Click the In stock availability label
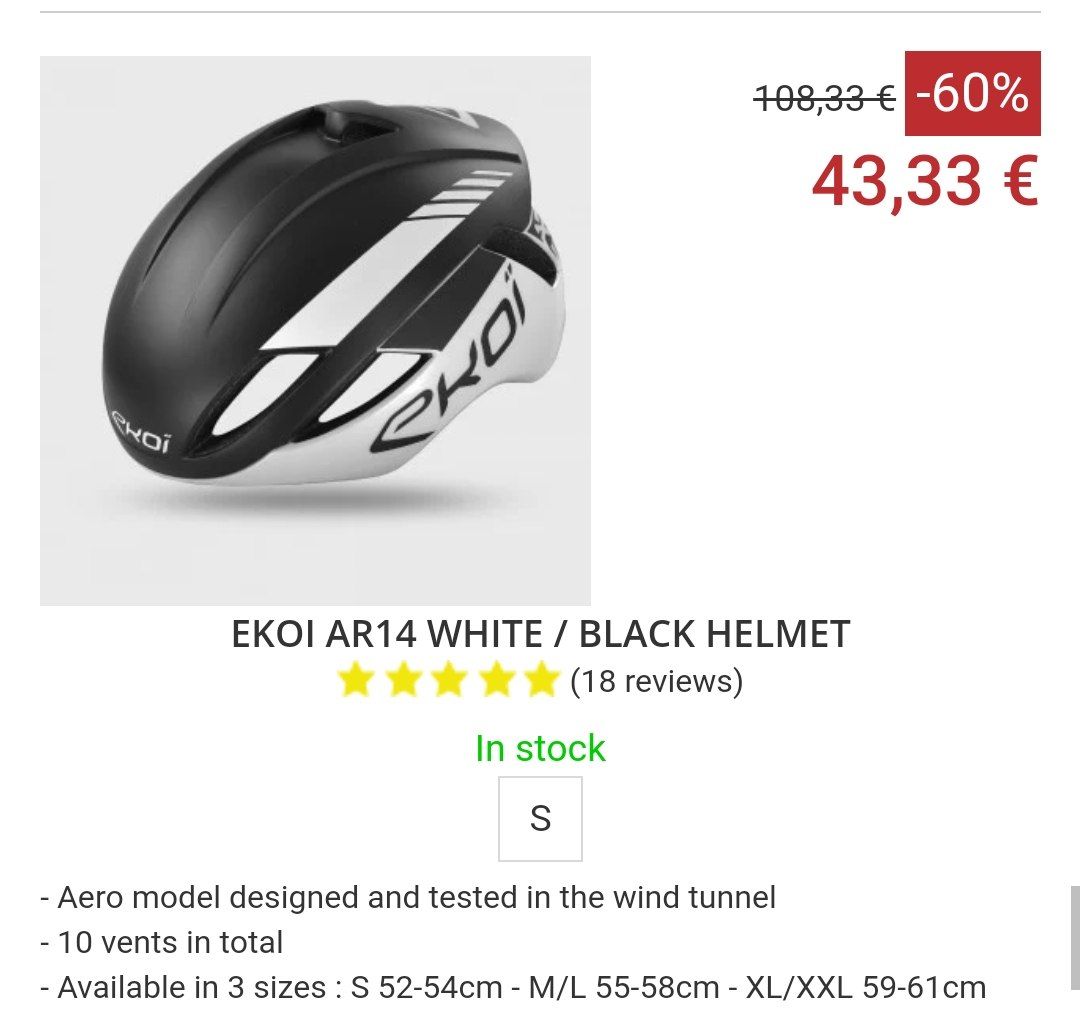1080x1036 pixels. pos(540,748)
